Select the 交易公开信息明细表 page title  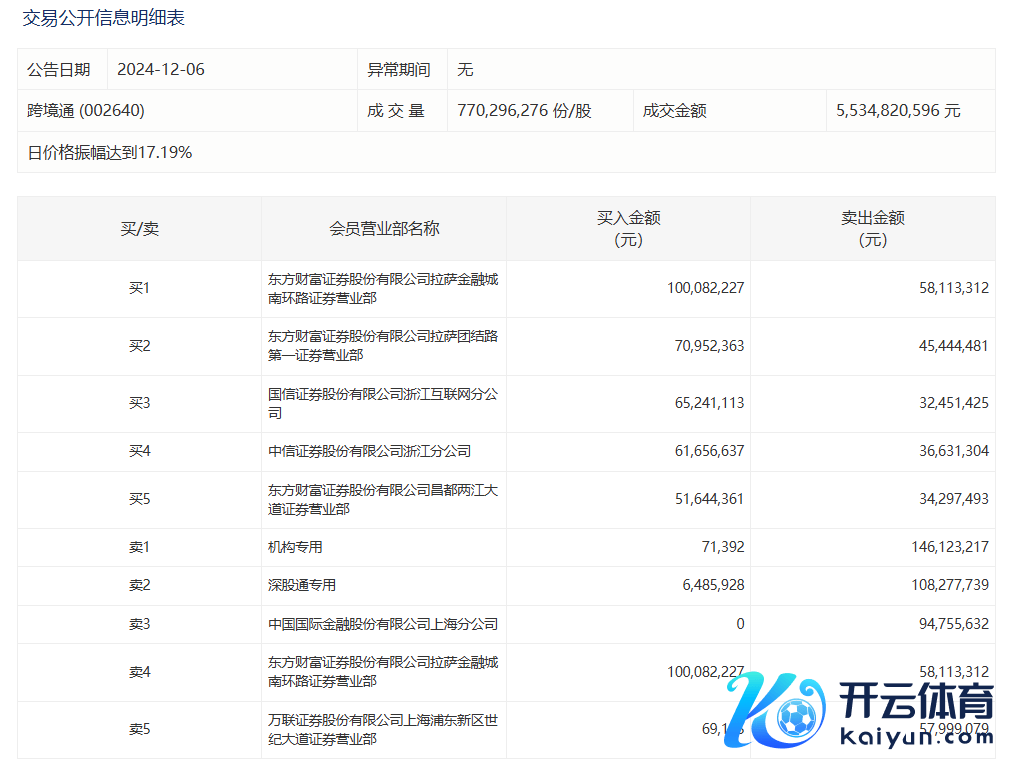[103, 18]
